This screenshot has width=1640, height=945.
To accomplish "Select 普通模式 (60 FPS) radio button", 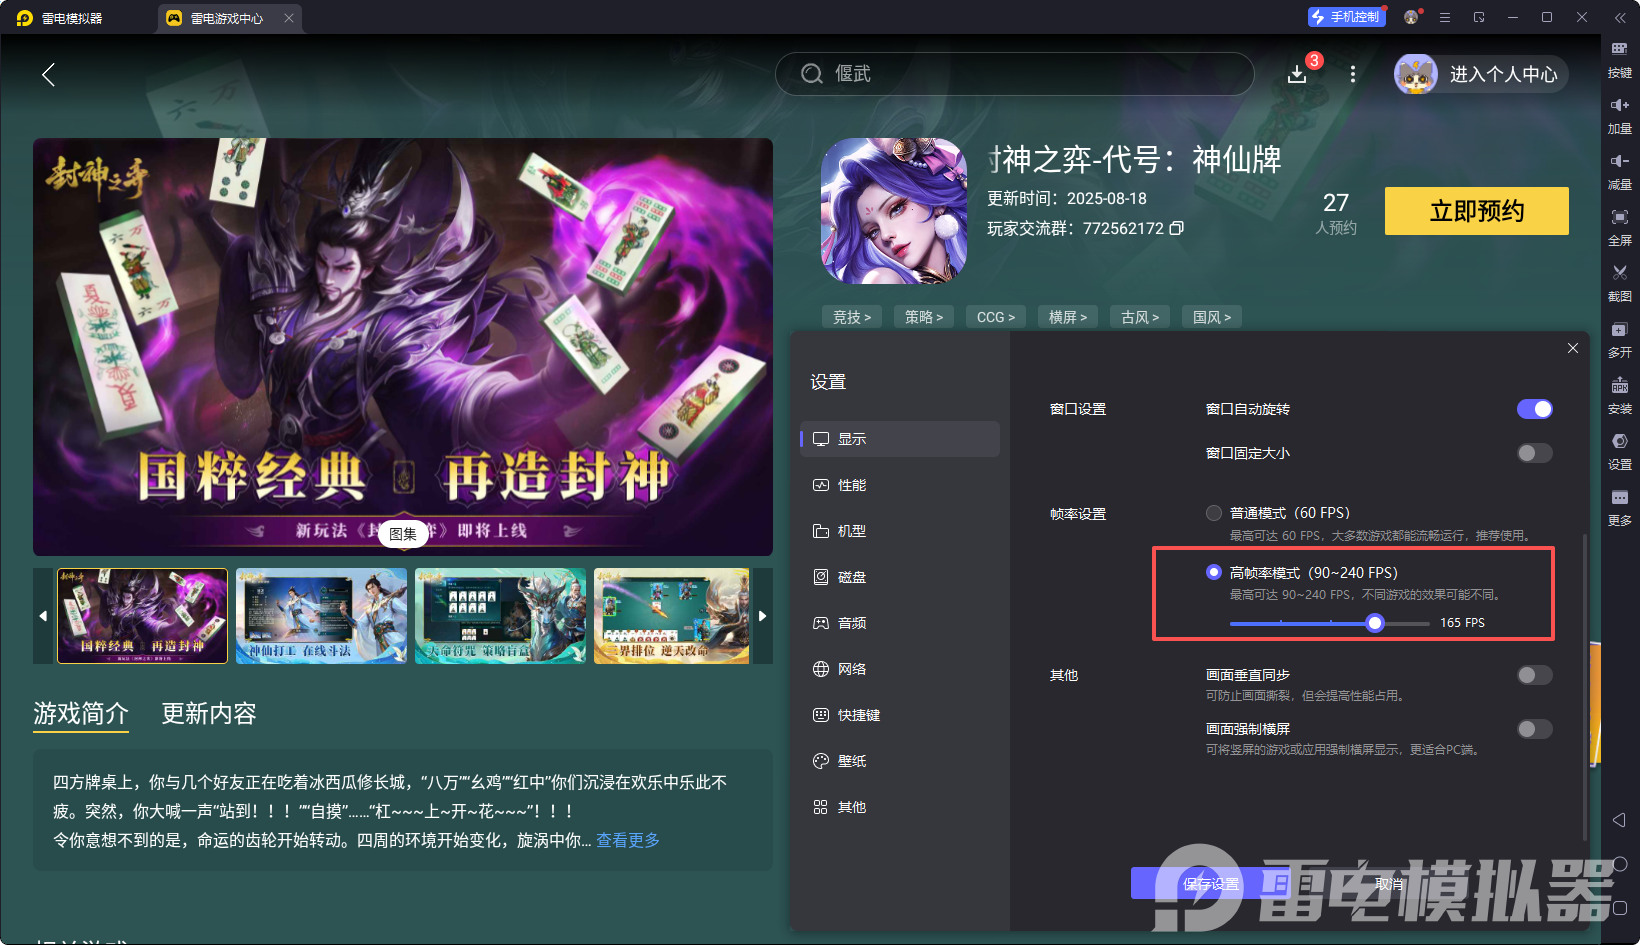I will (x=1213, y=512).
